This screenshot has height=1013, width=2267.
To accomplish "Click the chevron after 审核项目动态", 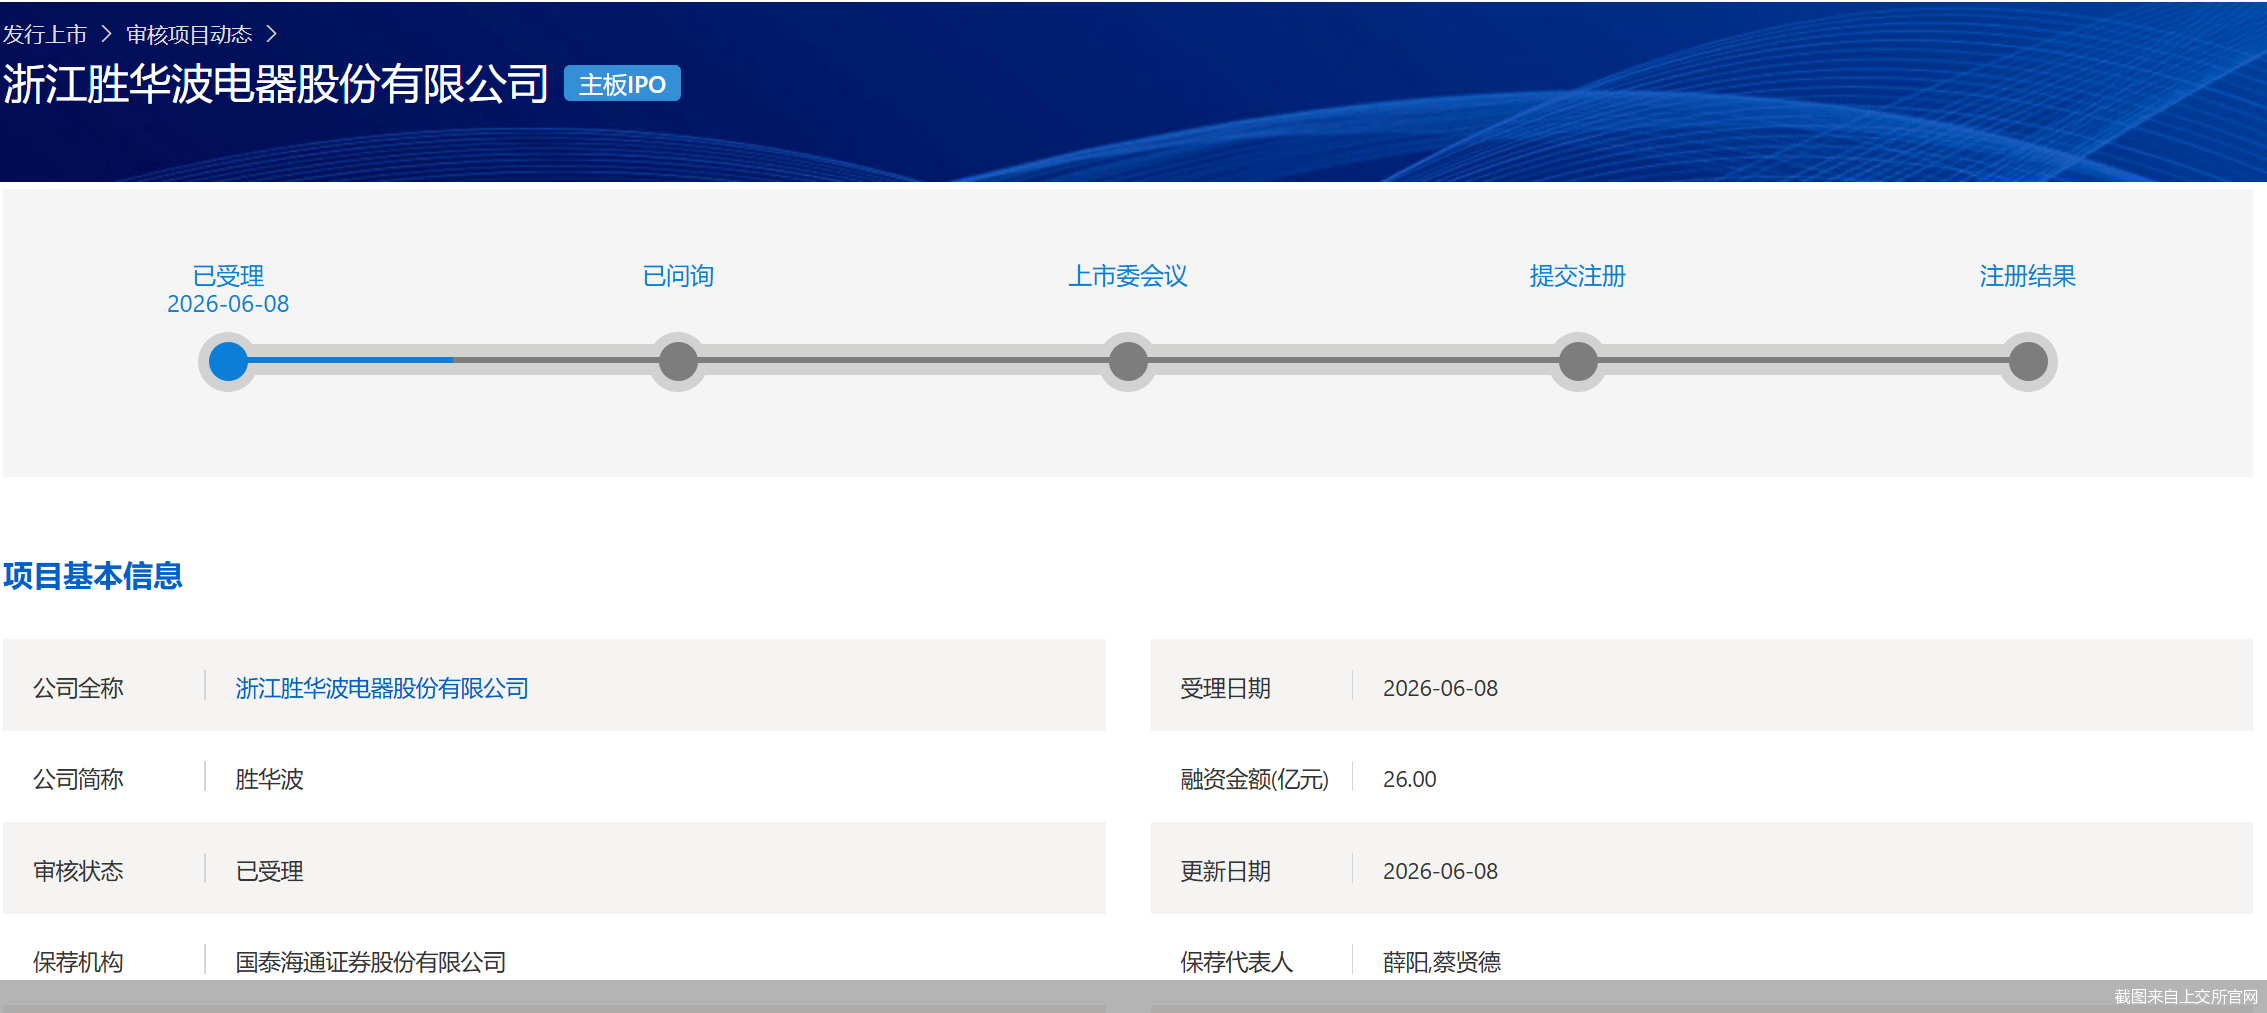I will [271, 35].
